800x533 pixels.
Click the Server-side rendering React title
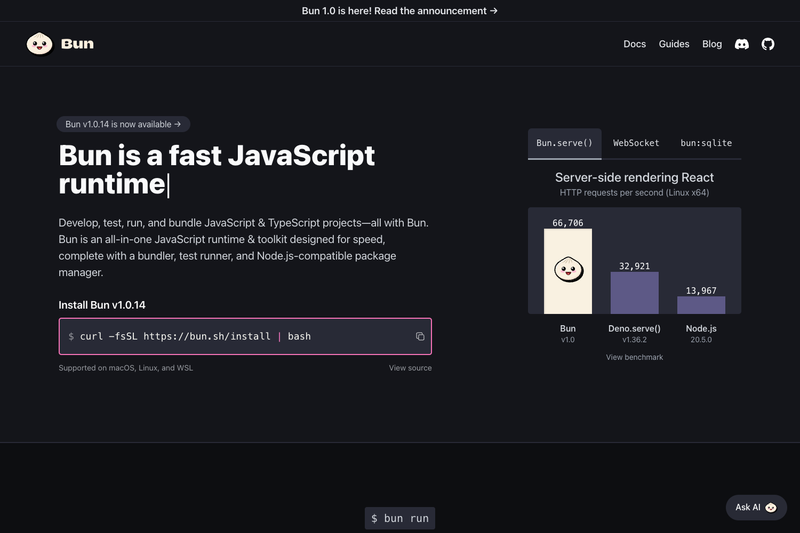(634, 177)
